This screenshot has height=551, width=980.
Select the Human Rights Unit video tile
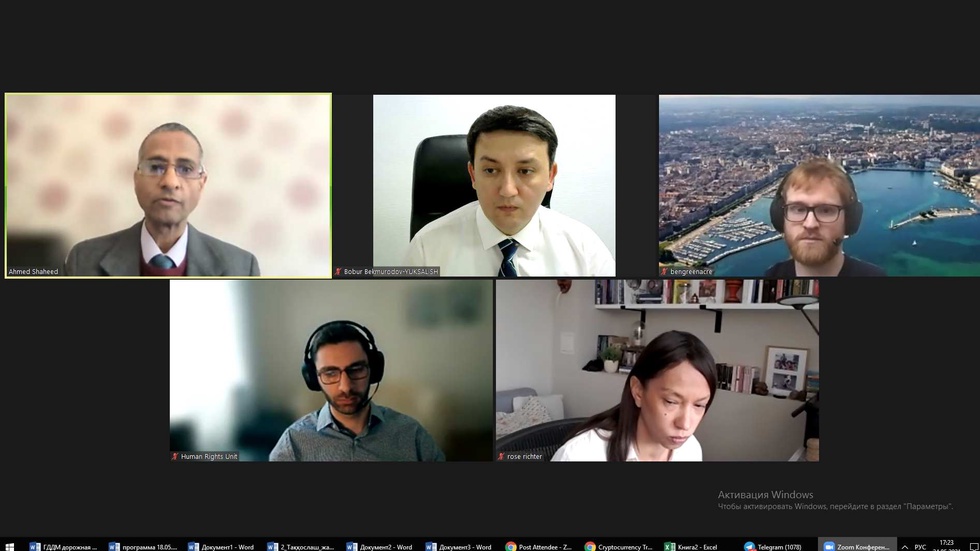(x=331, y=370)
